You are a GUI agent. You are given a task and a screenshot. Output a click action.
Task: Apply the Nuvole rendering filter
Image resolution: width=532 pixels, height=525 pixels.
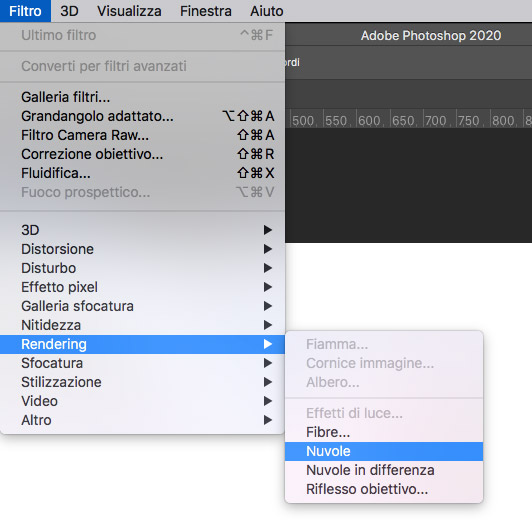click(384, 451)
